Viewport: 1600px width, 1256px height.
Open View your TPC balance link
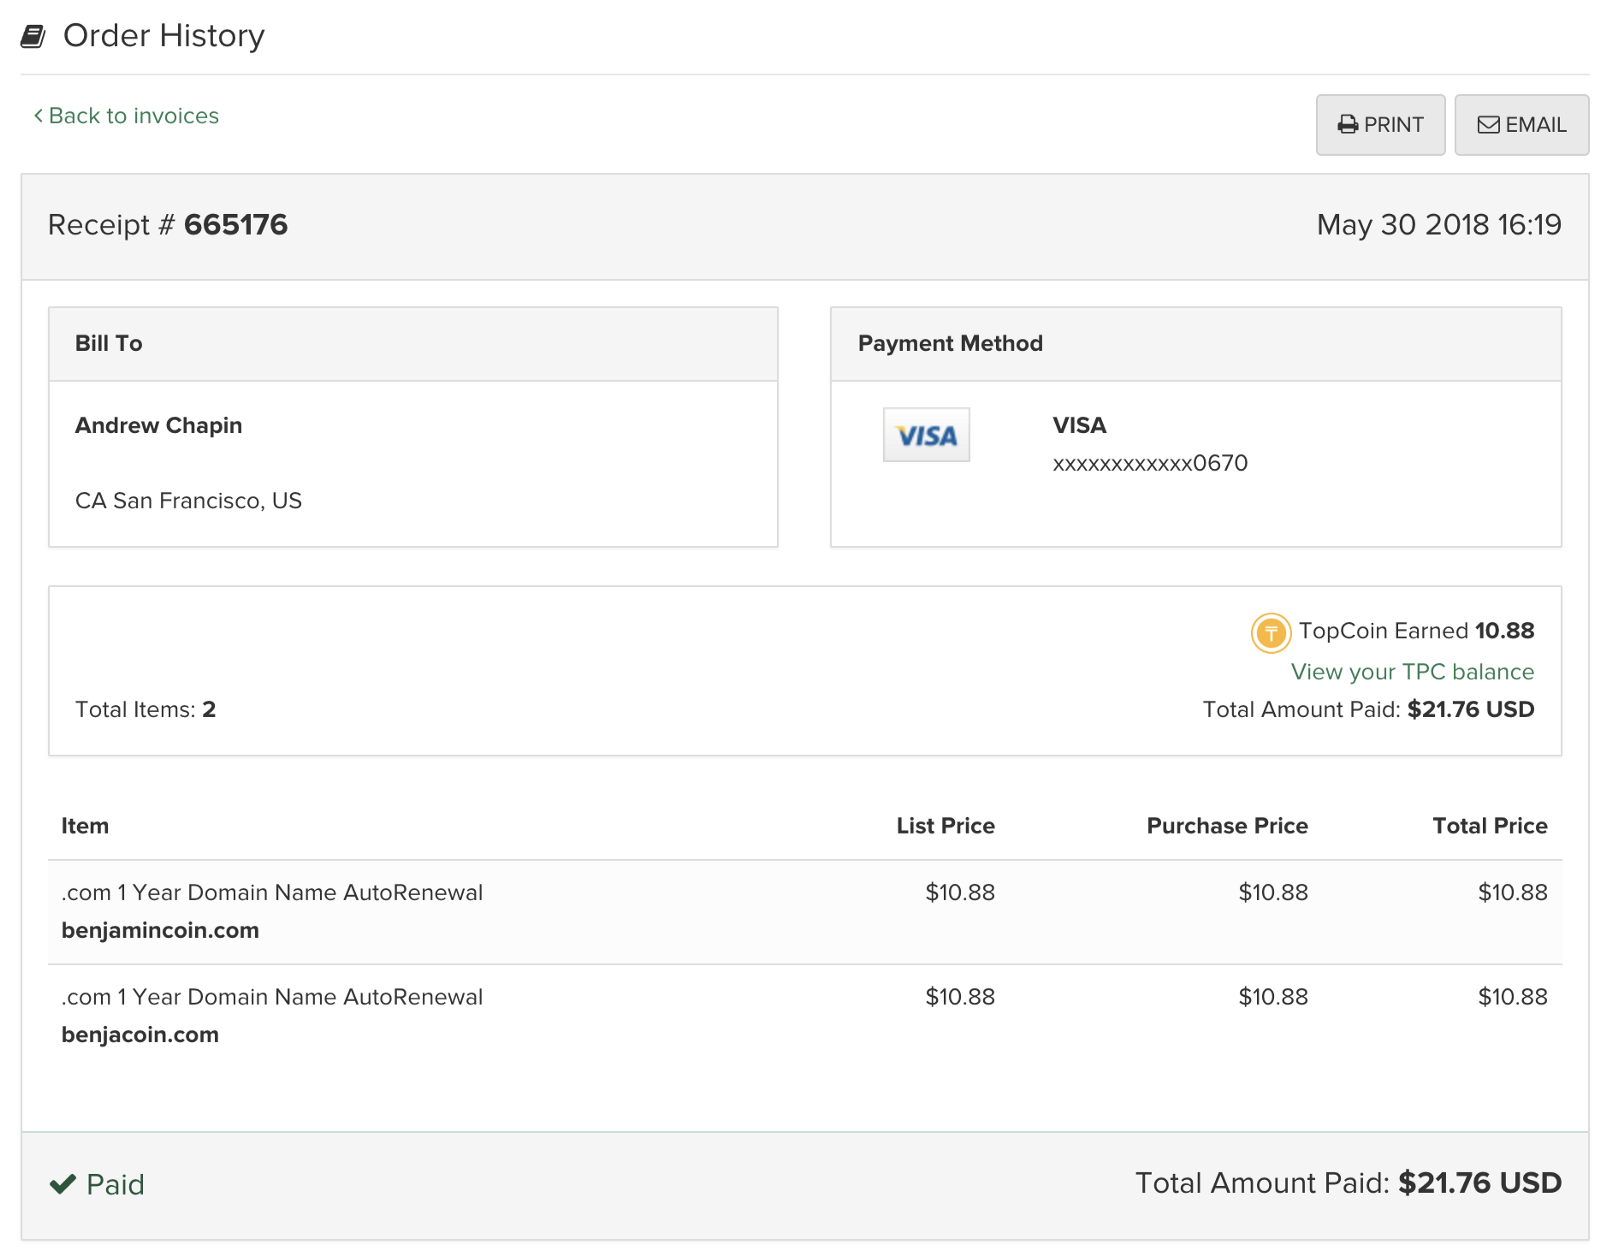[x=1412, y=672]
